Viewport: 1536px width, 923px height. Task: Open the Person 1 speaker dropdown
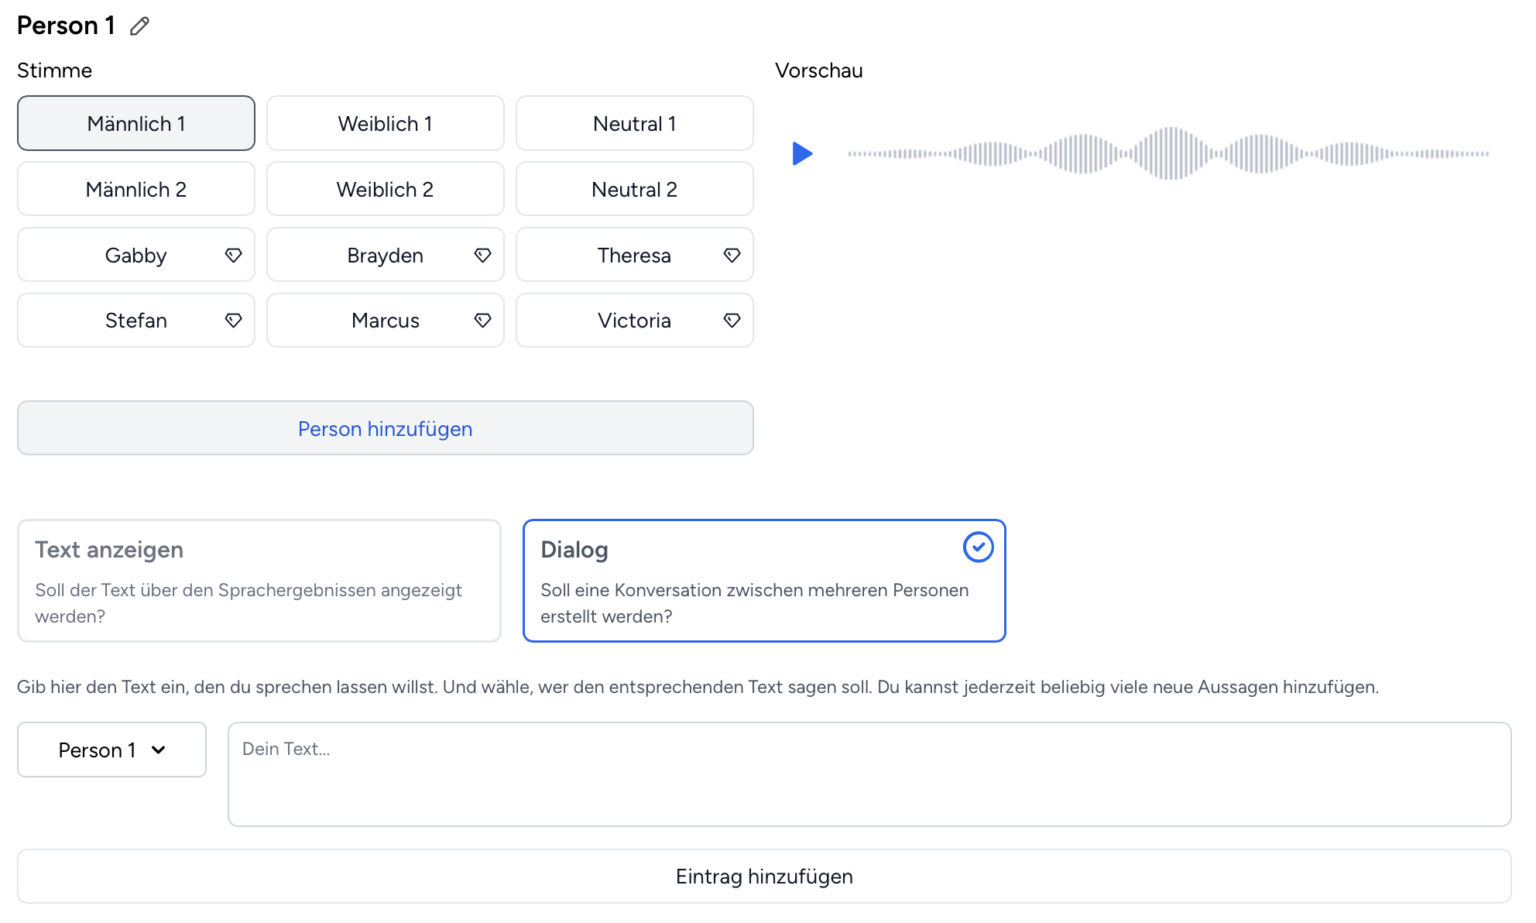112,750
